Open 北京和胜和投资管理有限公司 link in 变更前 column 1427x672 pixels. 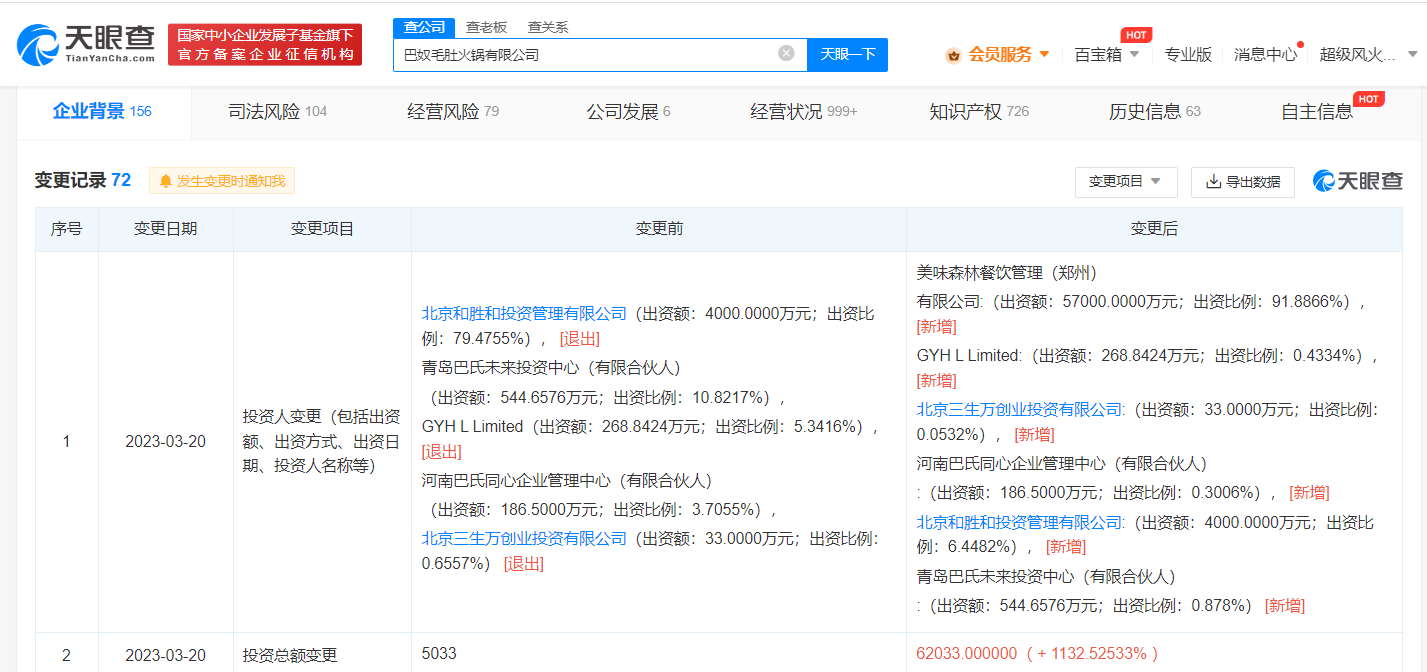pos(524,314)
